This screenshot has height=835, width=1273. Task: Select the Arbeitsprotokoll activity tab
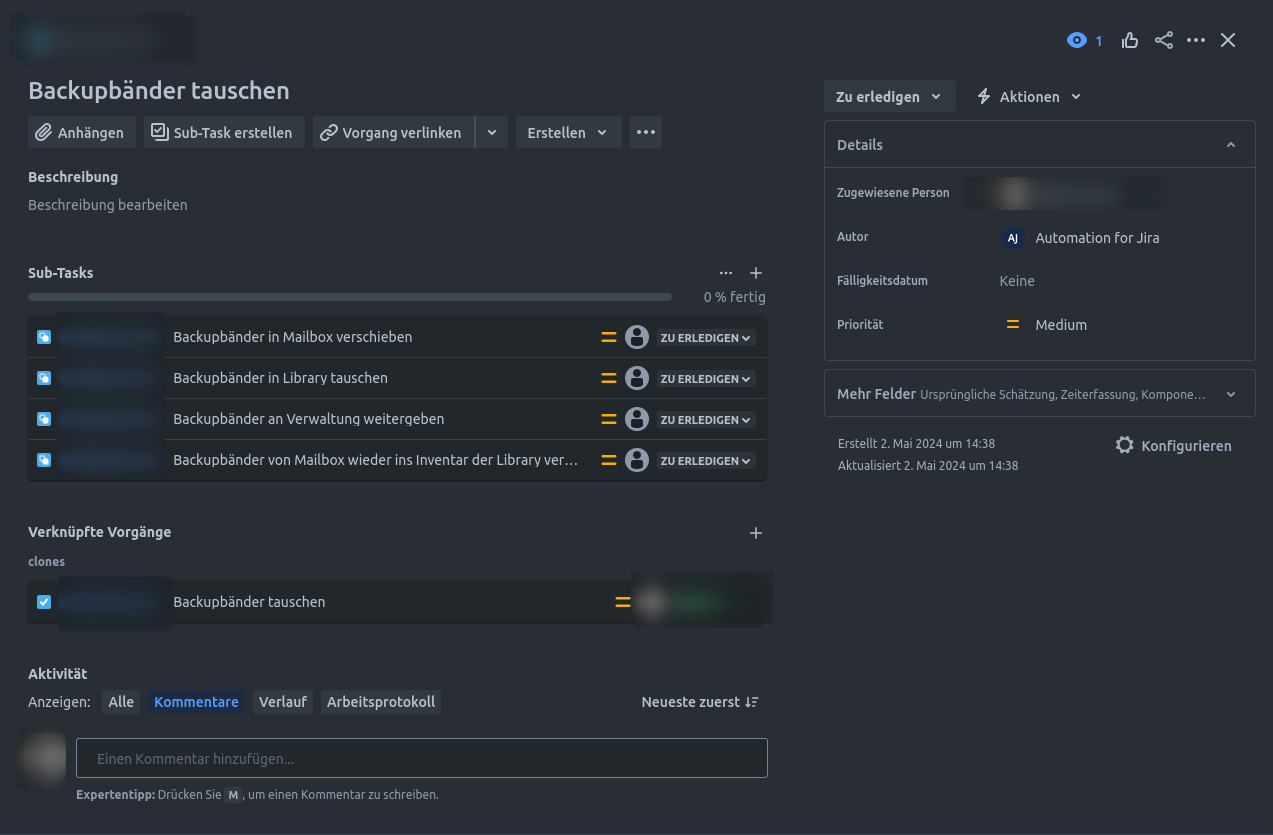pos(381,702)
